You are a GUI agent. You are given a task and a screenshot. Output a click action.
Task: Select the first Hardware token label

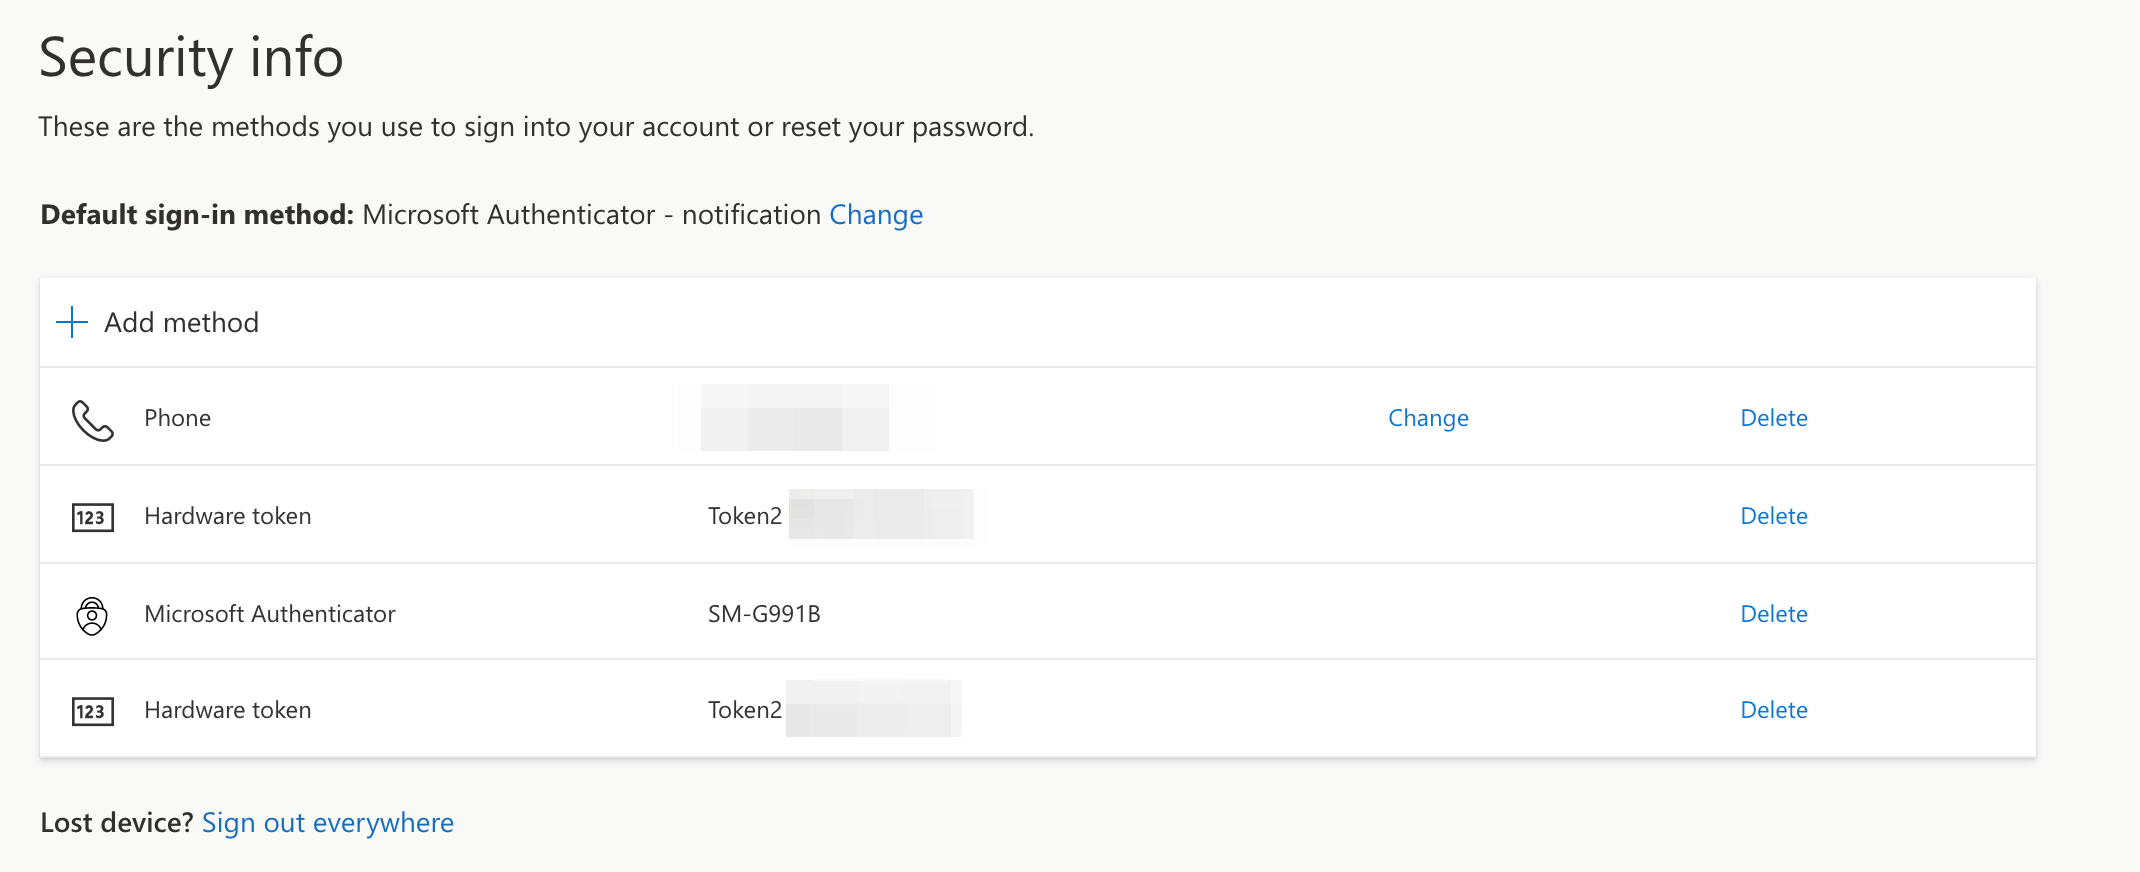pyautogui.click(x=227, y=516)
